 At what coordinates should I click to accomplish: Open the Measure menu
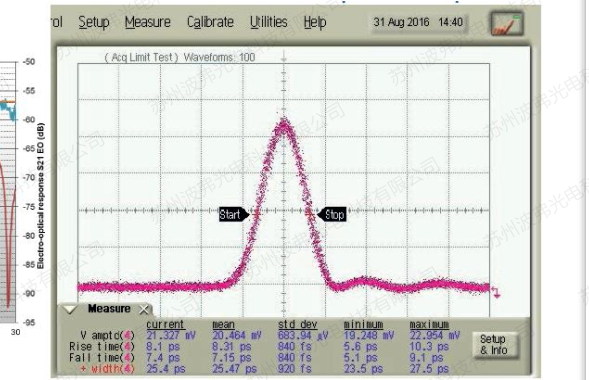point(148,22)
